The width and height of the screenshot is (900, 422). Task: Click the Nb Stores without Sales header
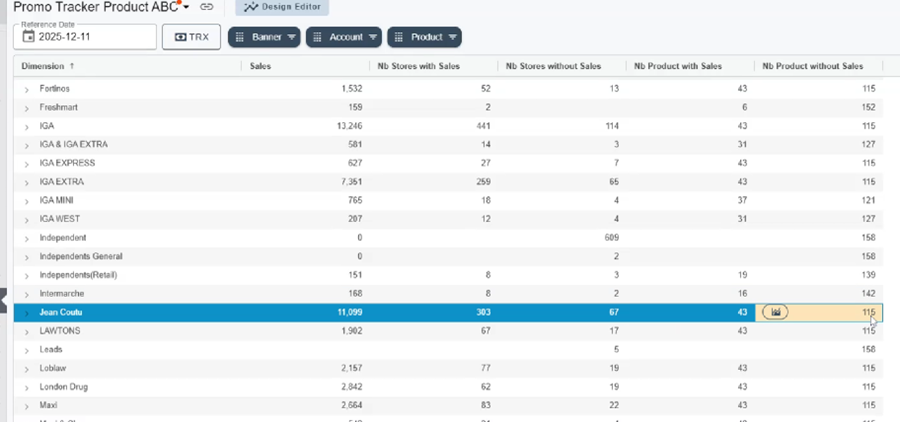tap(553, 66)
